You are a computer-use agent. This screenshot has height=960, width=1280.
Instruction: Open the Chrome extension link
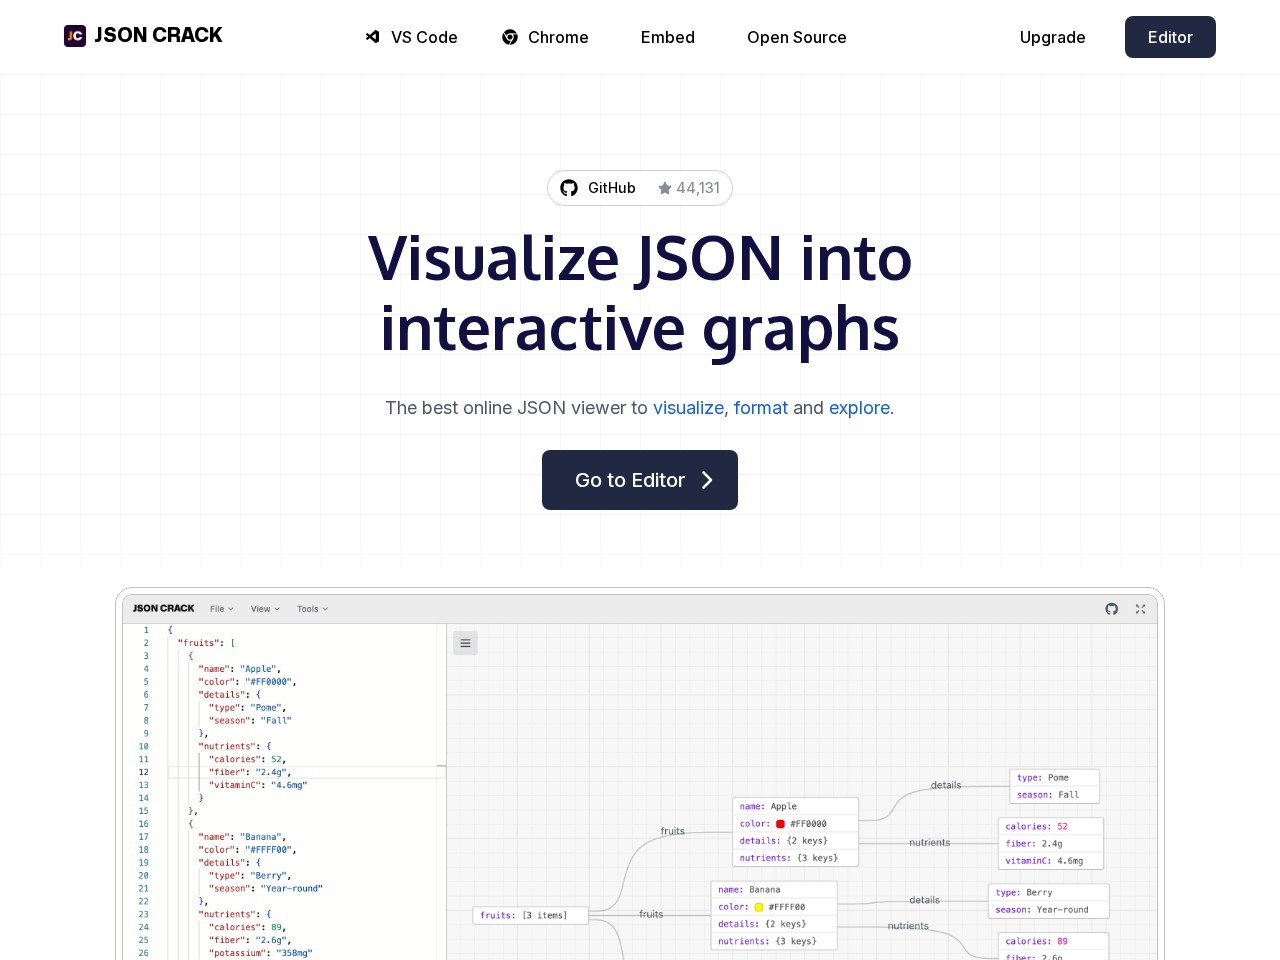(545, 37)
